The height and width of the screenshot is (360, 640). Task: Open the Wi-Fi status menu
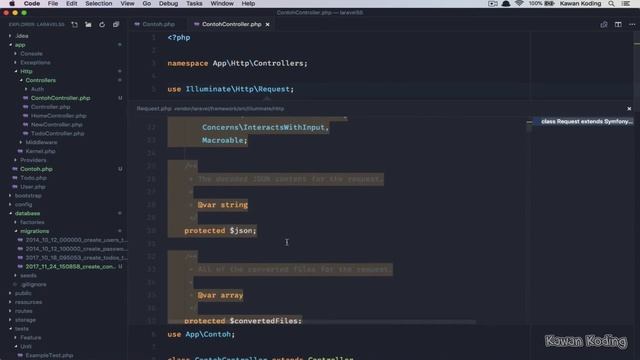519,4
